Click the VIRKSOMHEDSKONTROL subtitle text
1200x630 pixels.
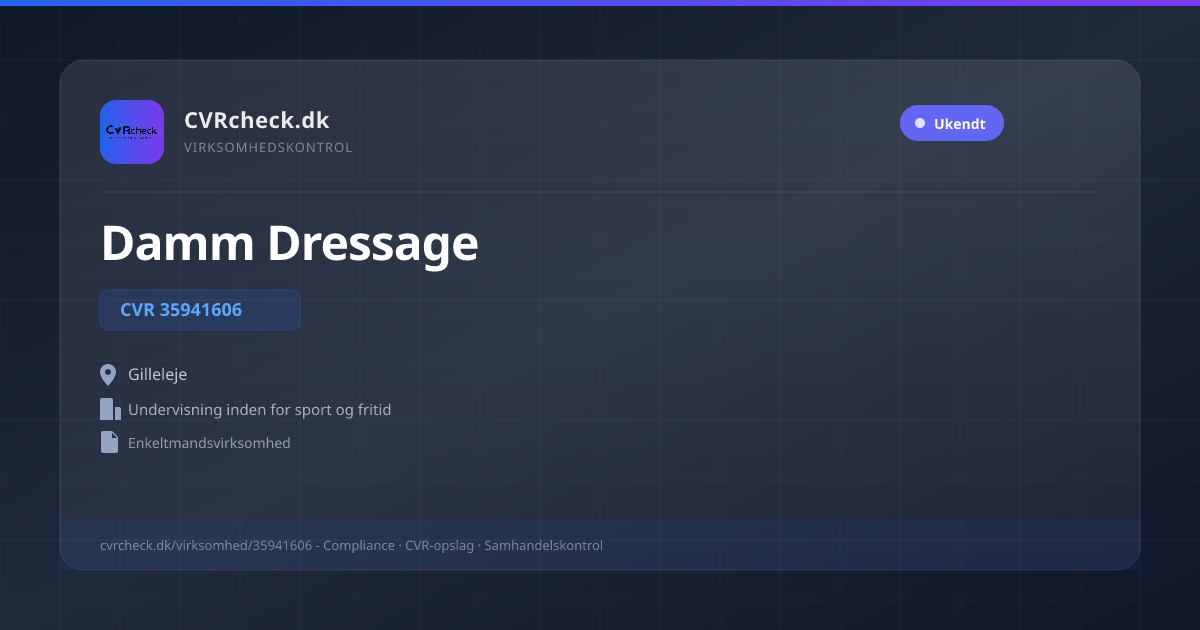point(268,147)
